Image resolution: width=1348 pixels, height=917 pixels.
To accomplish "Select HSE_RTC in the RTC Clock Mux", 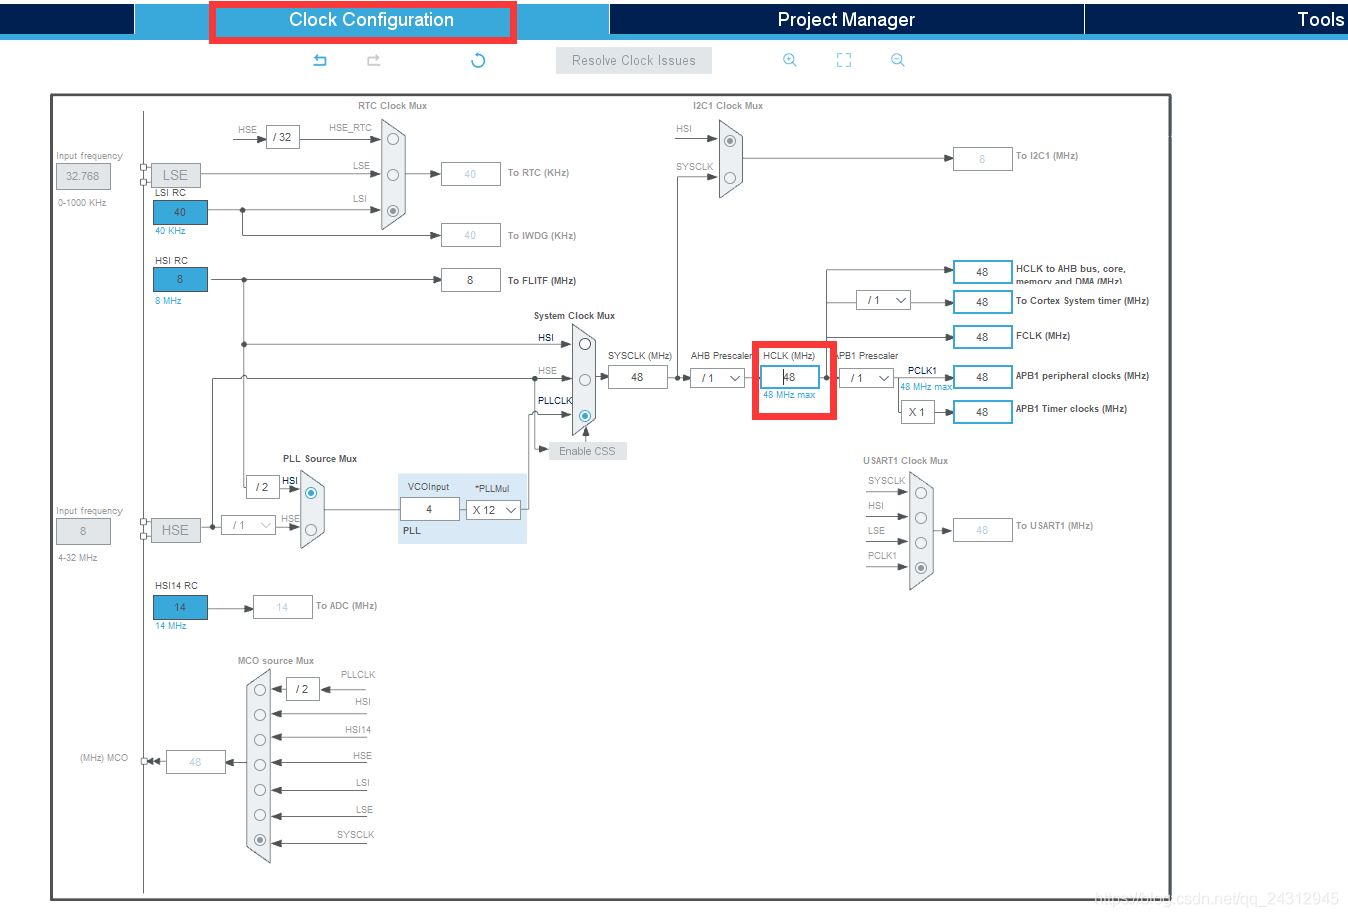I will coord(393,138).
